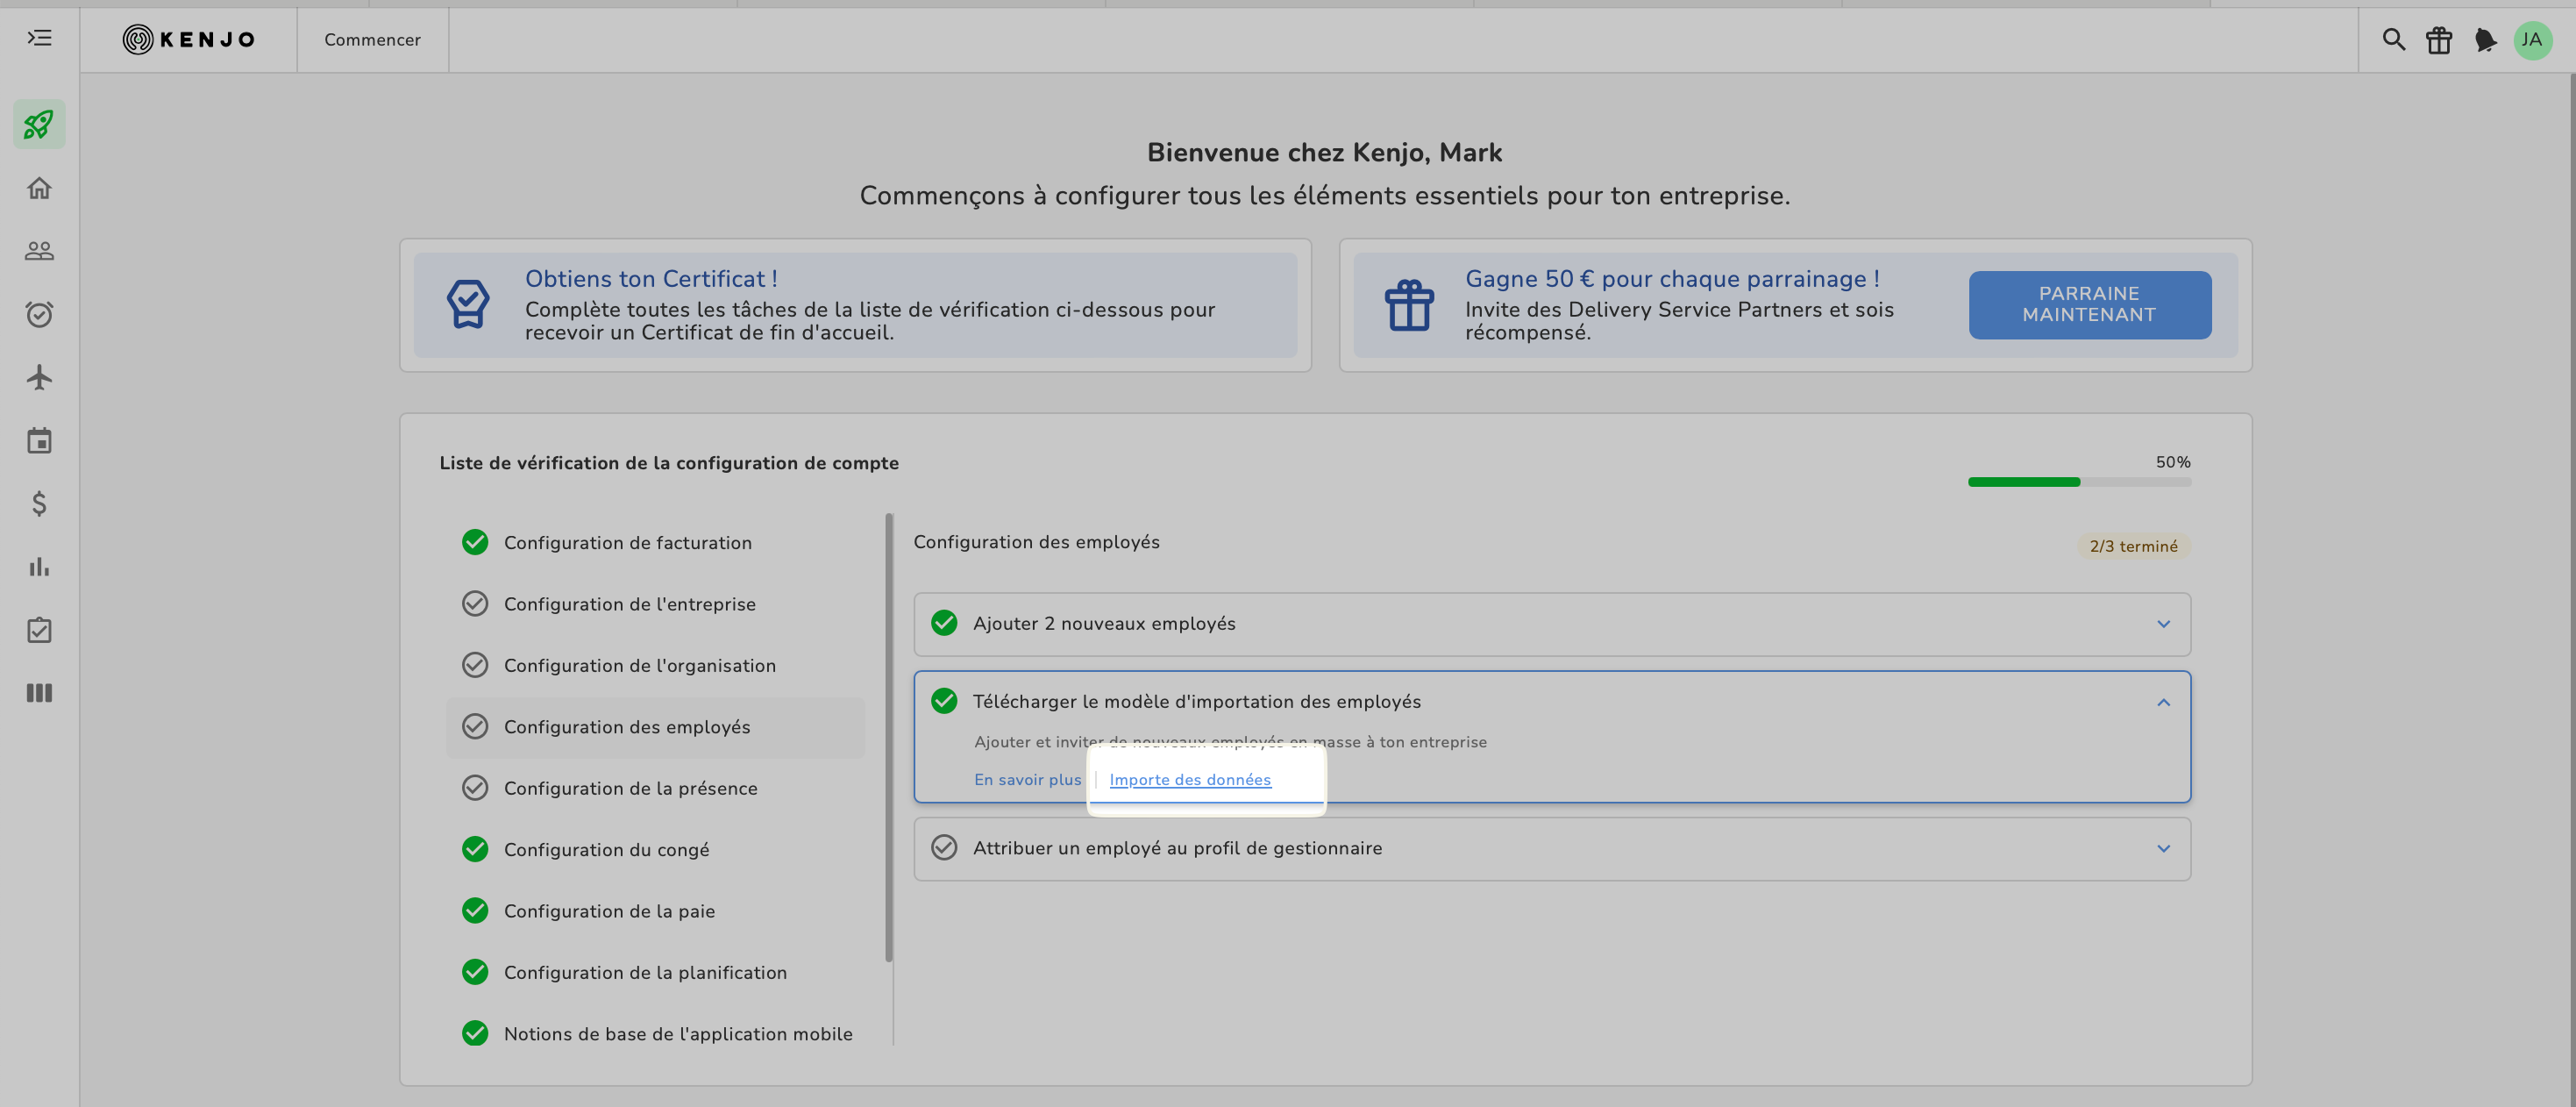Open the People sidebar icon
This screenshot has height=1107, width=2576.
tap(39, 251)
